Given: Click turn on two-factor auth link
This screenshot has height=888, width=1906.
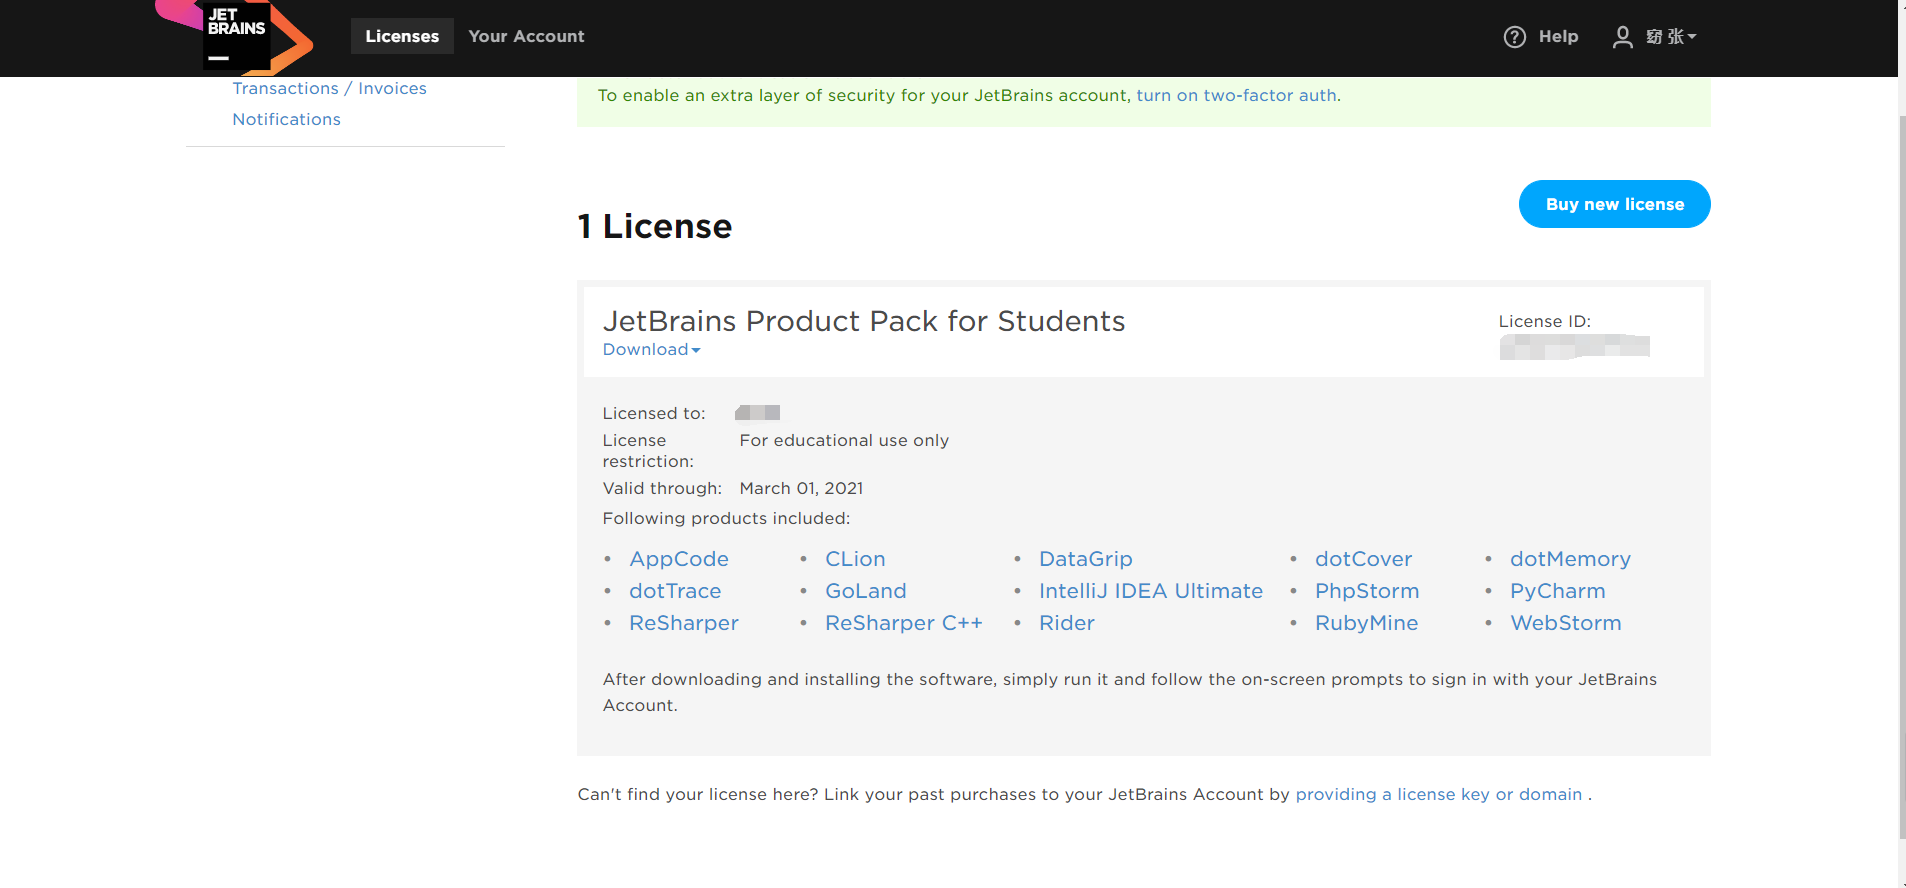Looking at the screenshot, I should click(1236, 96).
